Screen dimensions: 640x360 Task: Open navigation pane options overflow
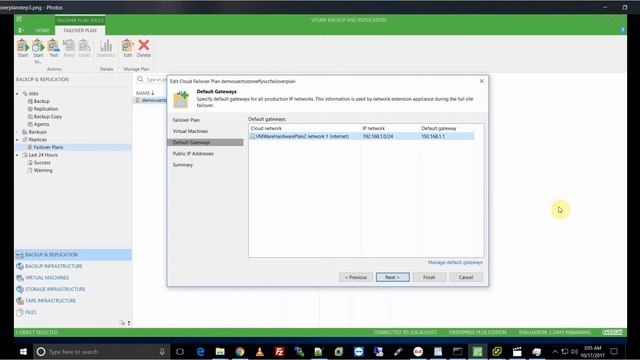click(129, 323)
